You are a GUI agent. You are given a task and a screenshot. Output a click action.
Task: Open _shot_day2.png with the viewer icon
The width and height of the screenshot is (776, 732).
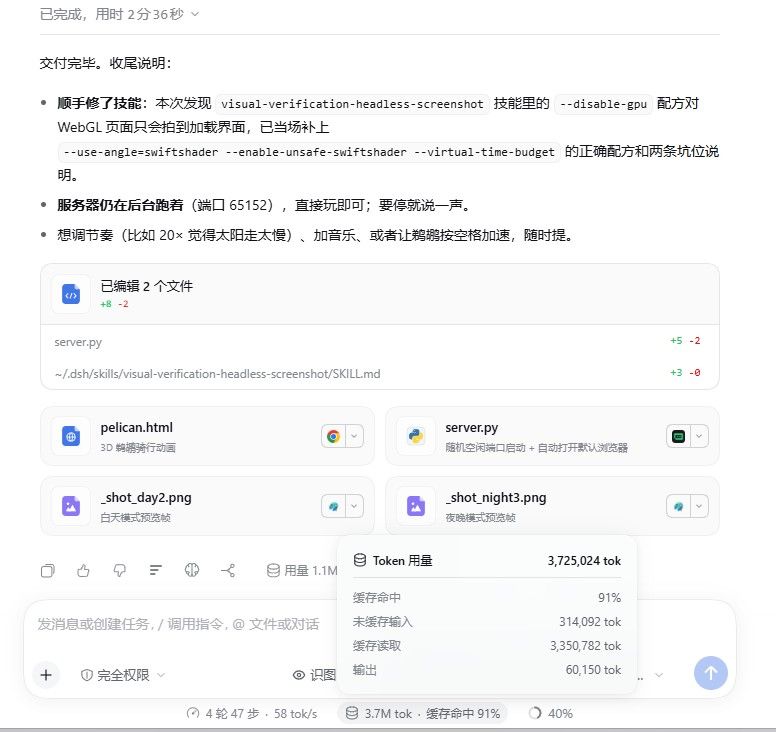point(334,506)
